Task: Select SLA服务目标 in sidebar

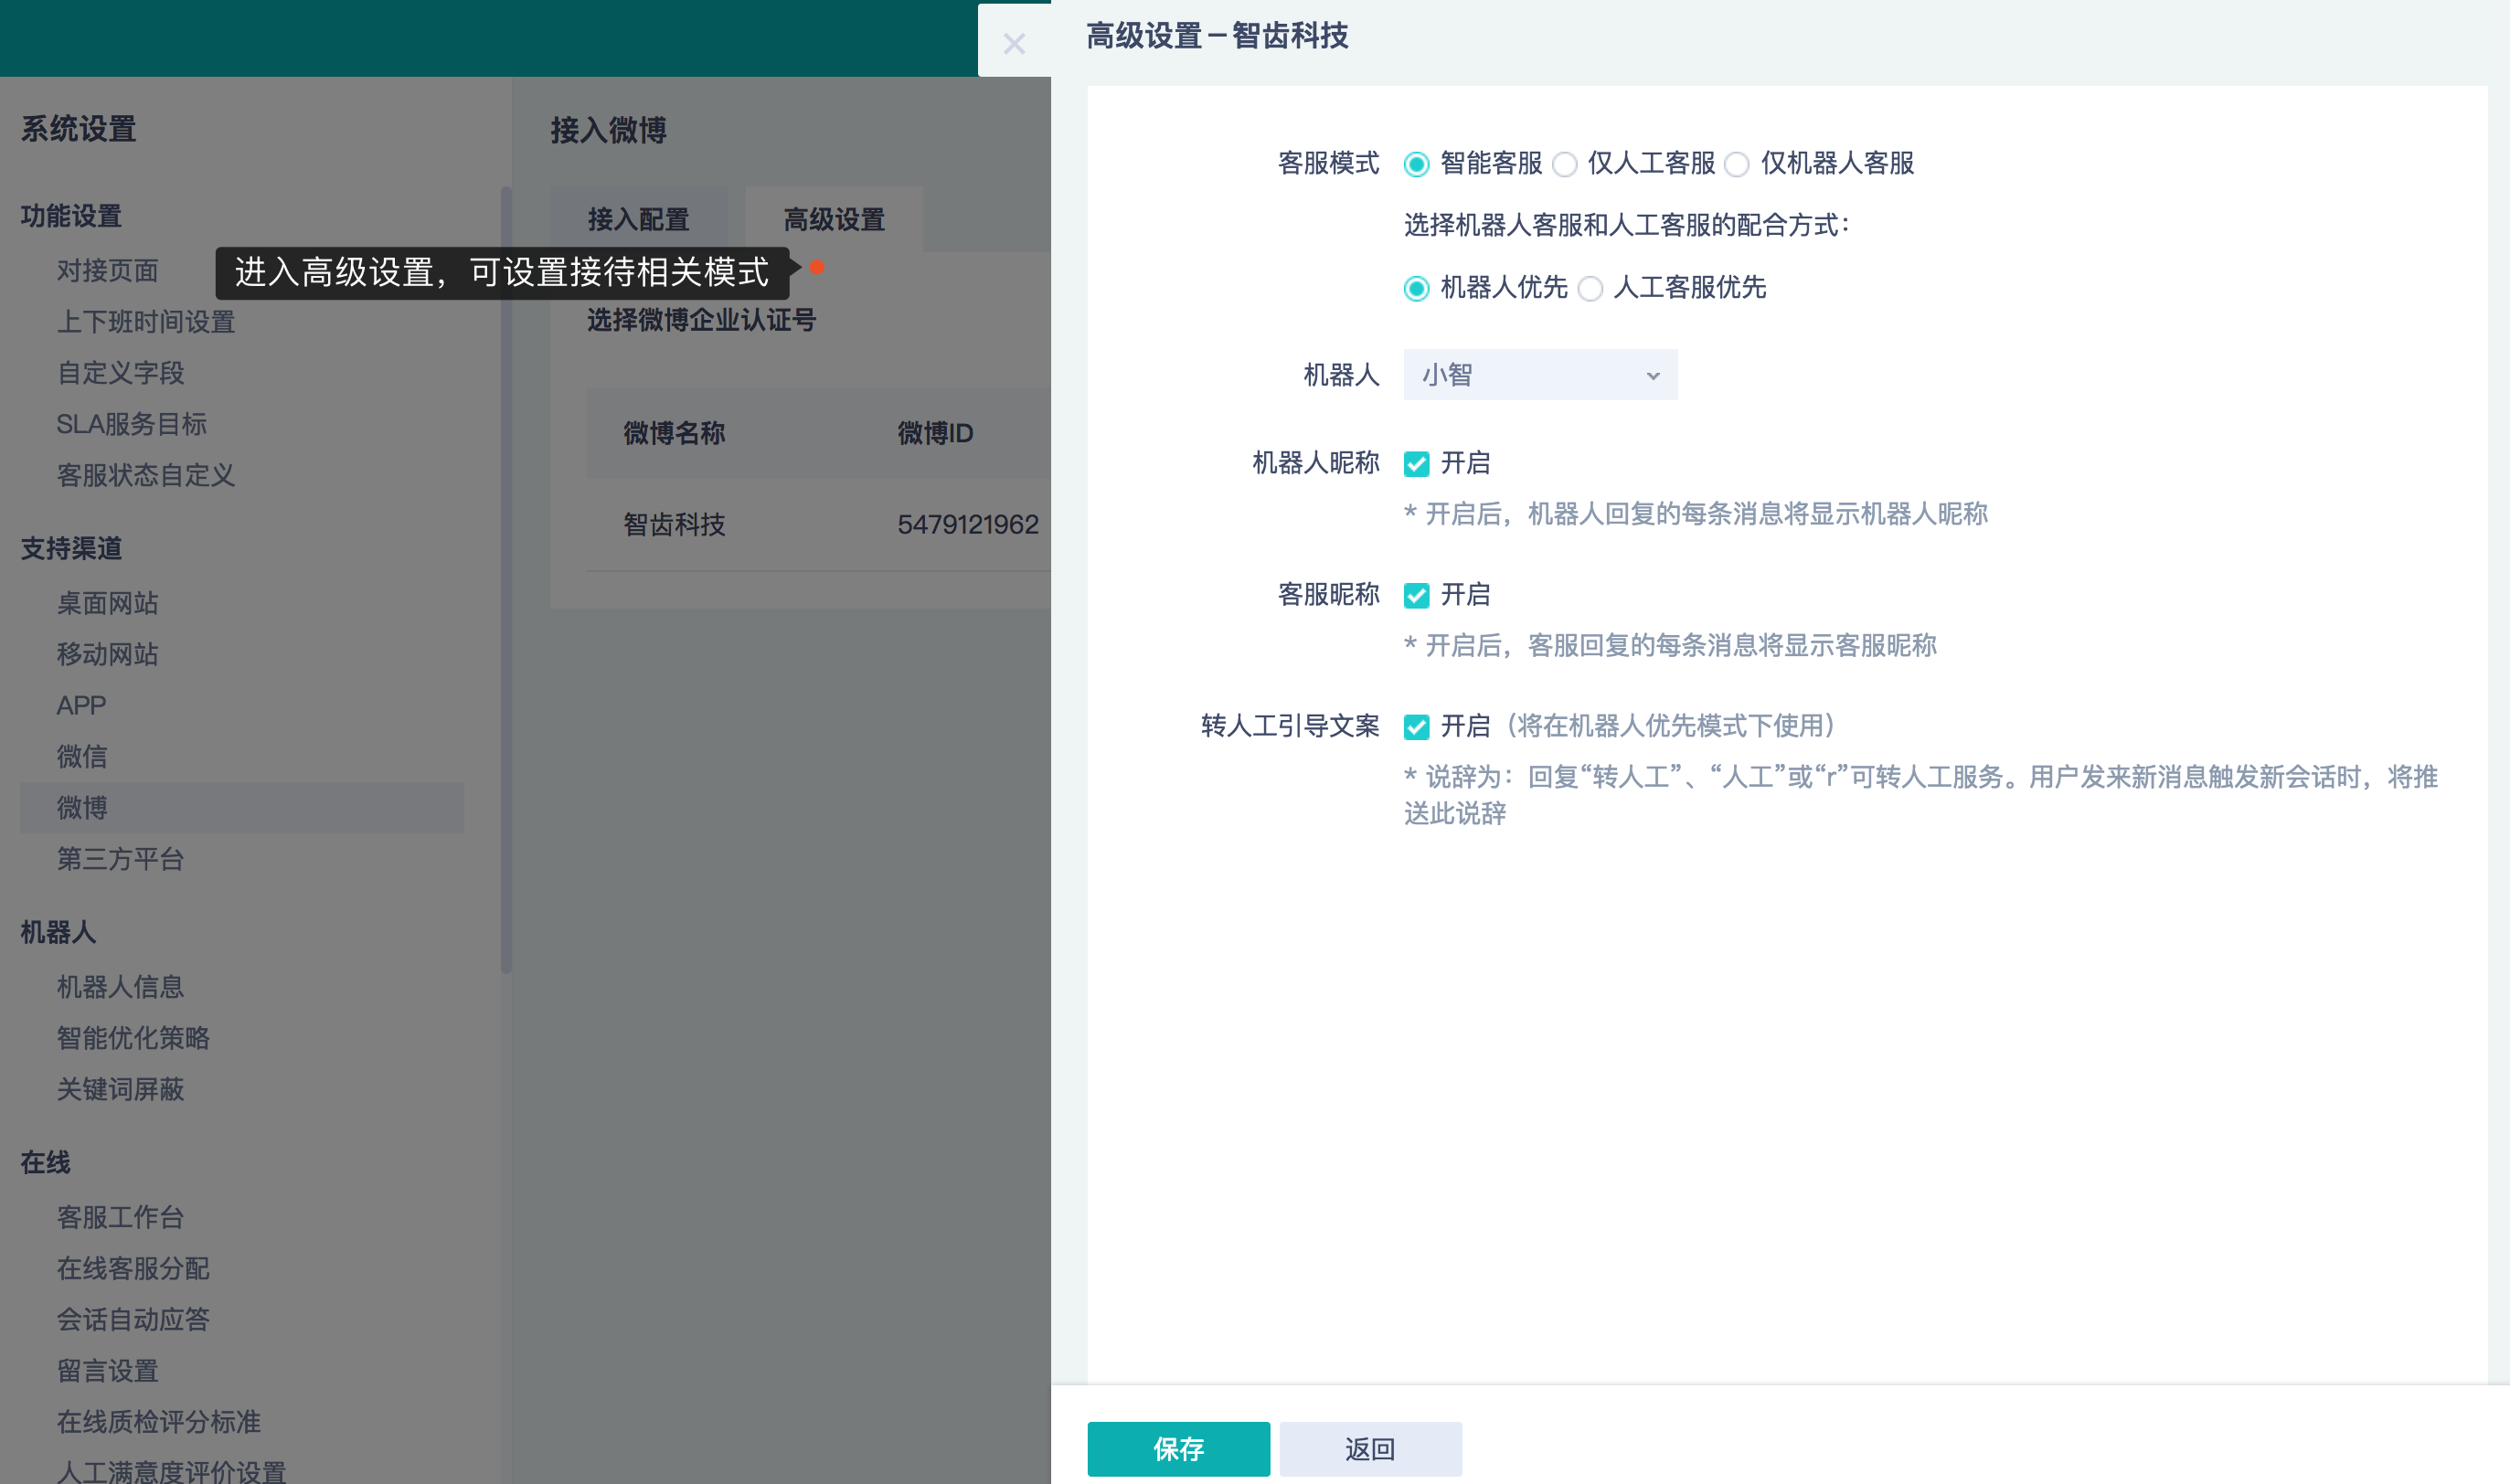Action: coord(132,424)
